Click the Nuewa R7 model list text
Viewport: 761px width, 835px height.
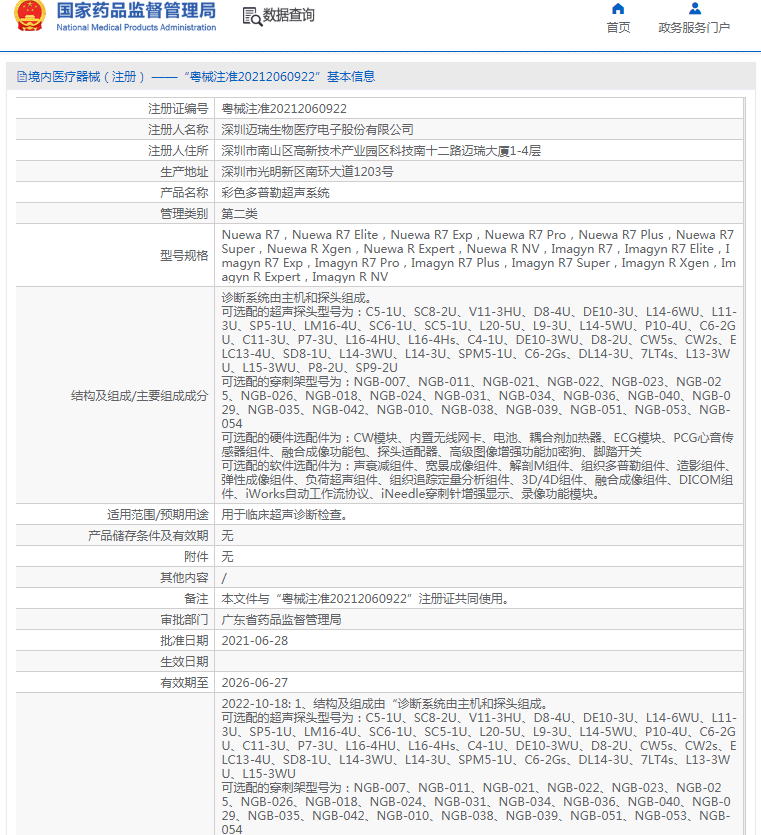click(479, 256)
